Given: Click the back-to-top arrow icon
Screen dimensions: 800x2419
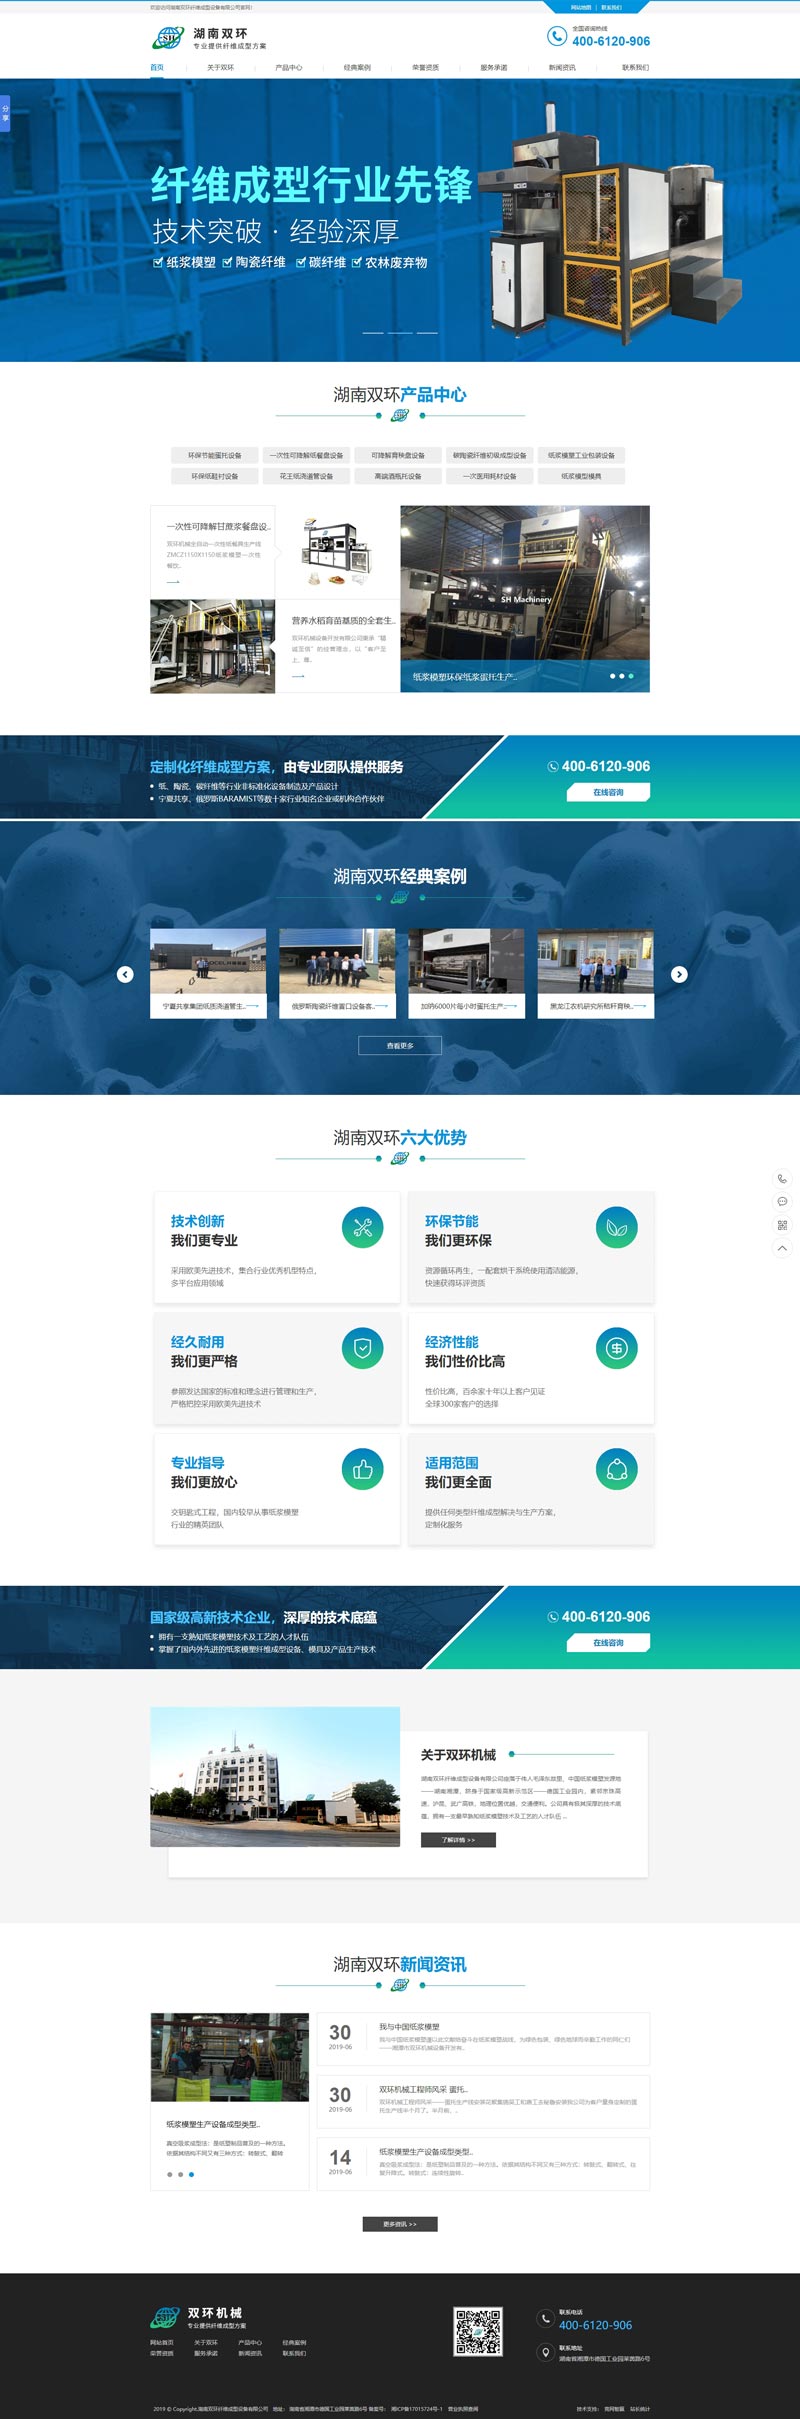Looking at the screenshot, I should click(x=782, y=1248).
